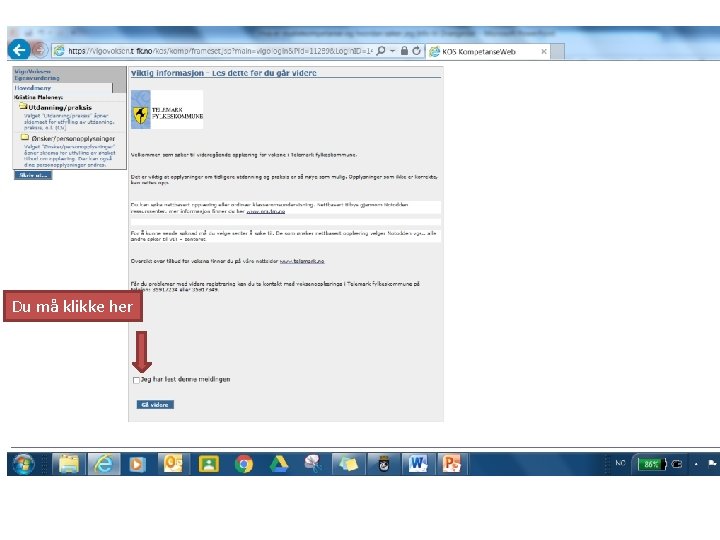Open the Windows Start orb
720x540 pixels.
click(x=23, y=464)
